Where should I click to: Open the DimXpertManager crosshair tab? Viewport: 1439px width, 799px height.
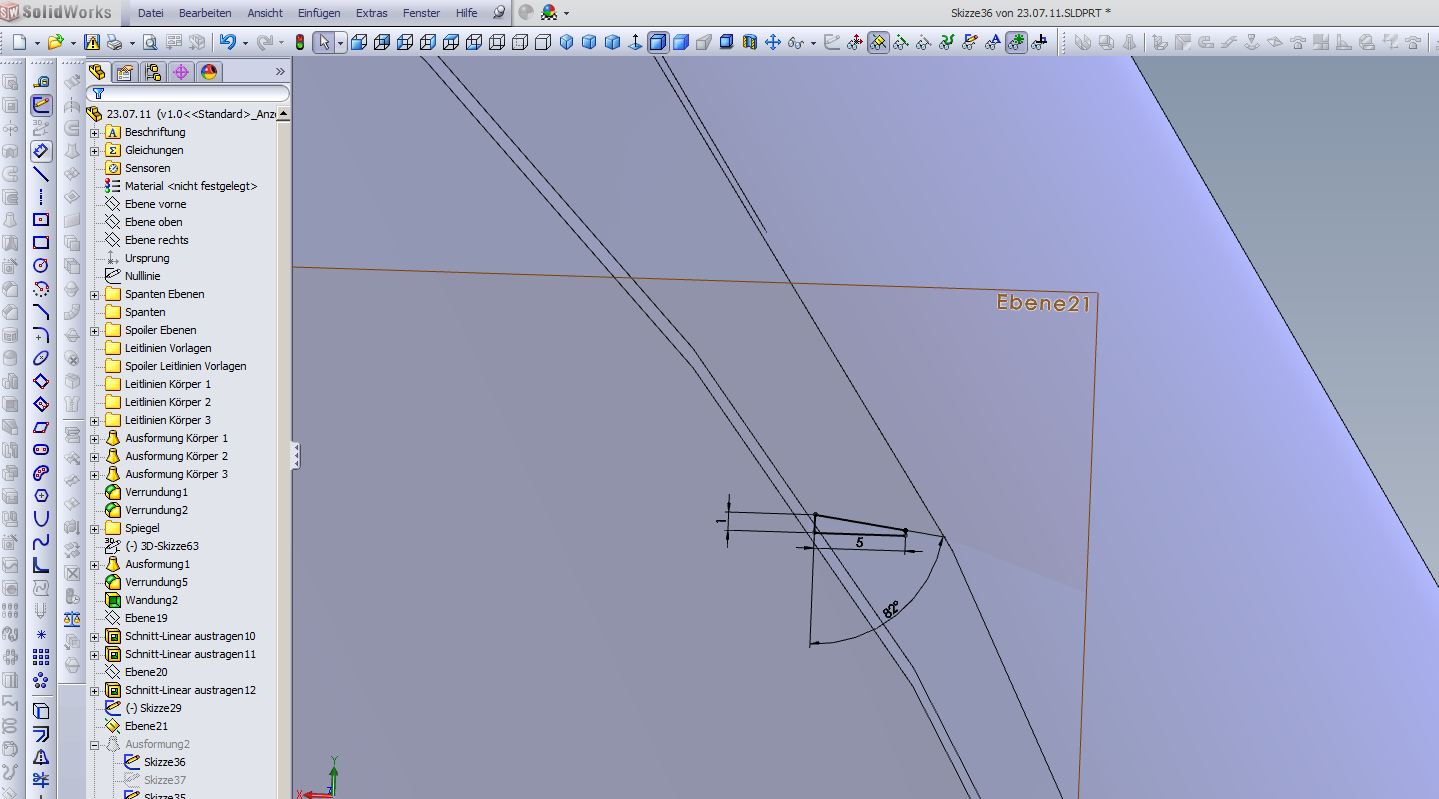coord(181,72)
